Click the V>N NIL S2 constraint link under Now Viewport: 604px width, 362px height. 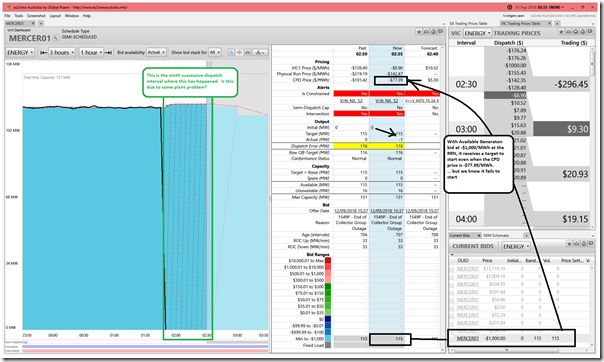(x=387, y=101)
